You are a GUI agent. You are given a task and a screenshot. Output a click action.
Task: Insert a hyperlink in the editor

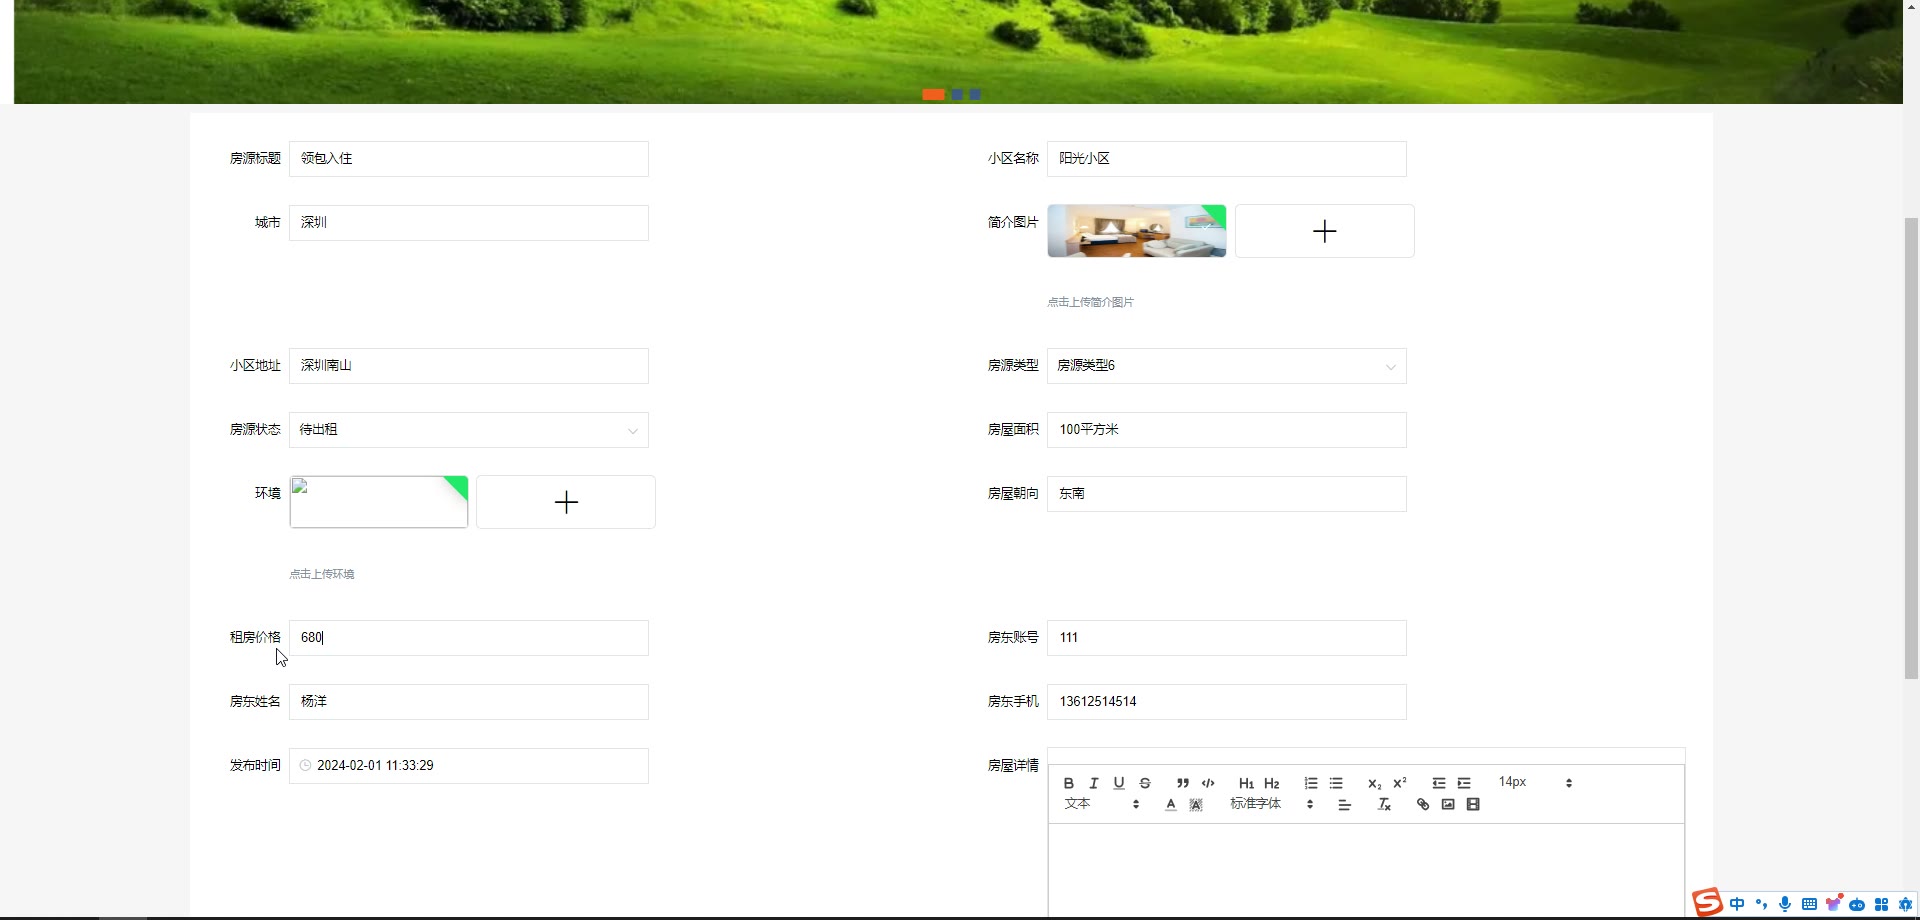[1423, 804]
